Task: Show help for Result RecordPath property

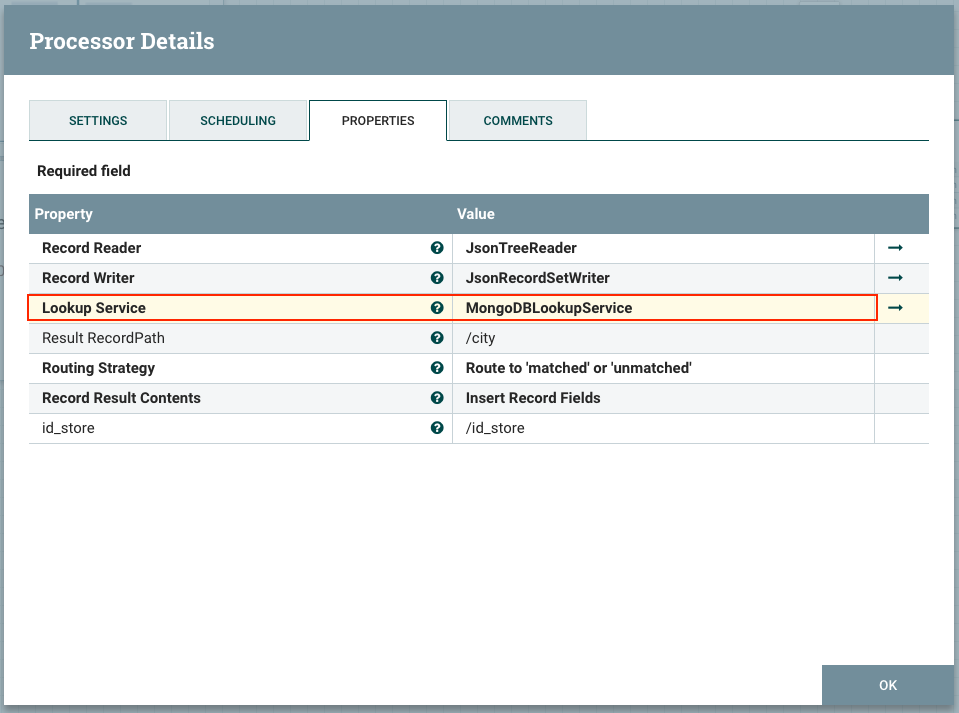Action: point(437,338)
